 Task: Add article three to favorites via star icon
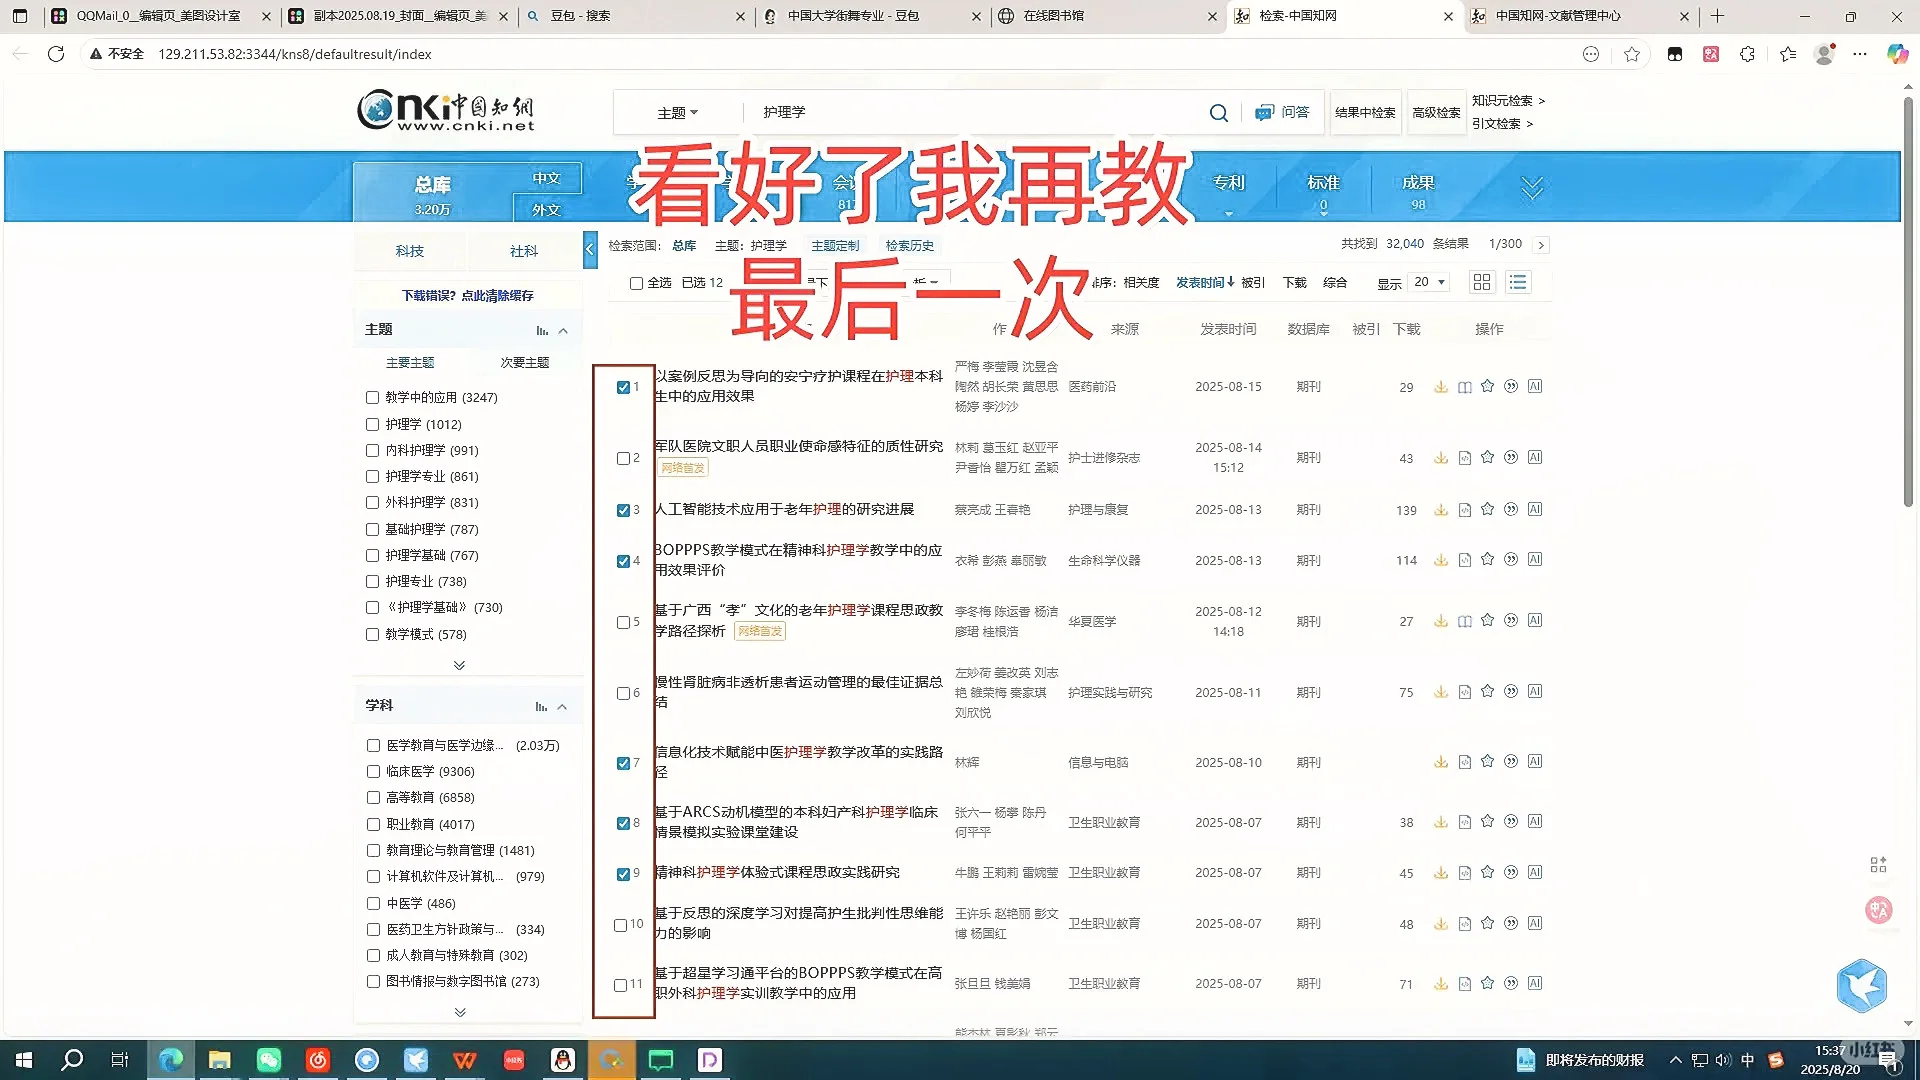(x=1487, y=509)
